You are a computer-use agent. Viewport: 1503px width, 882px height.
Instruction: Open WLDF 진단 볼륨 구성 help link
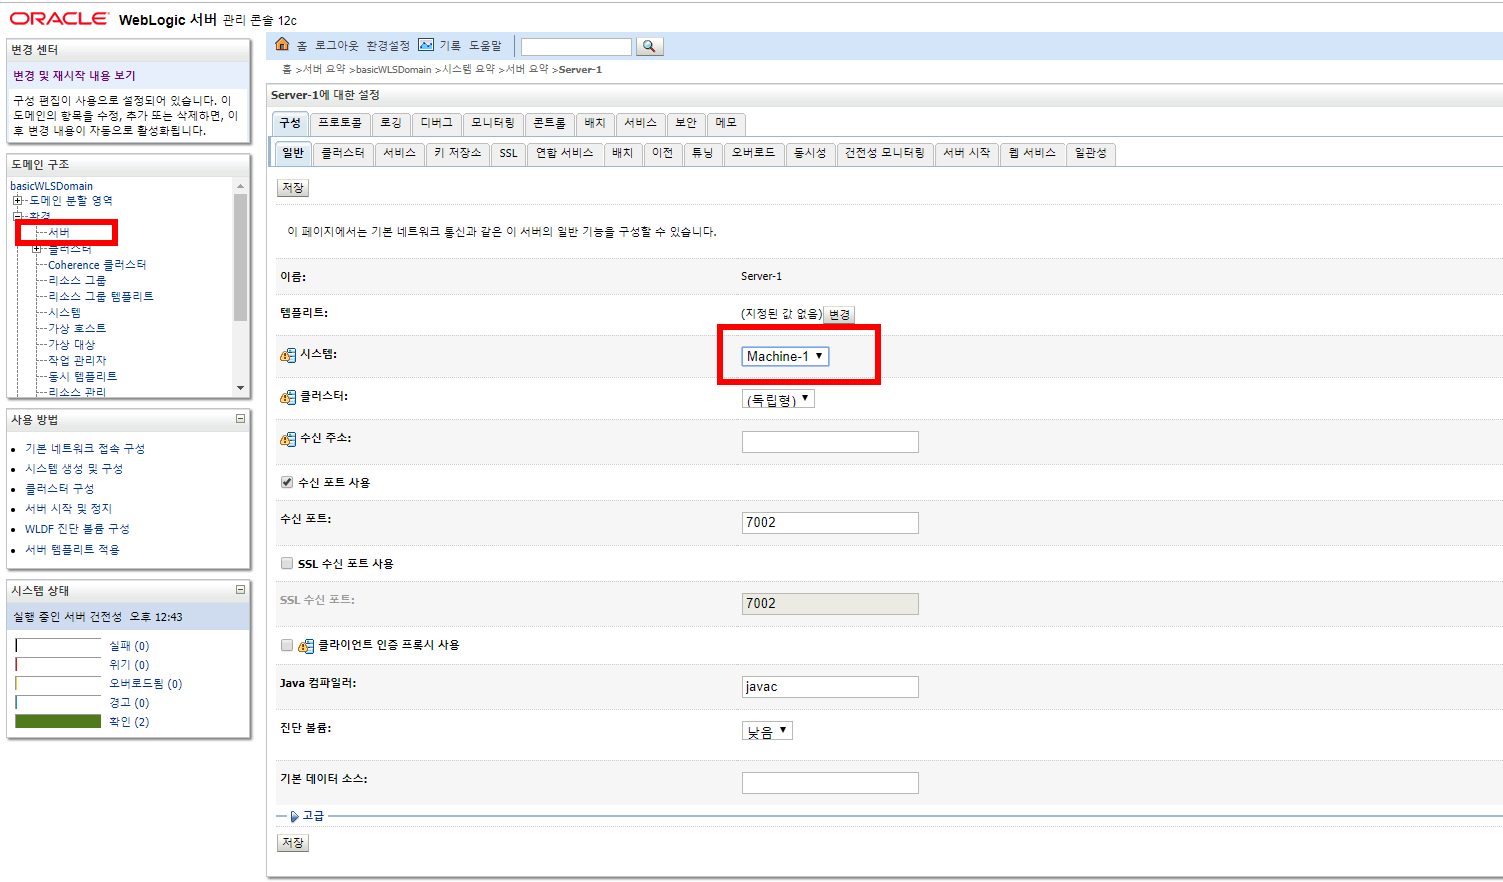pos(77,529)
